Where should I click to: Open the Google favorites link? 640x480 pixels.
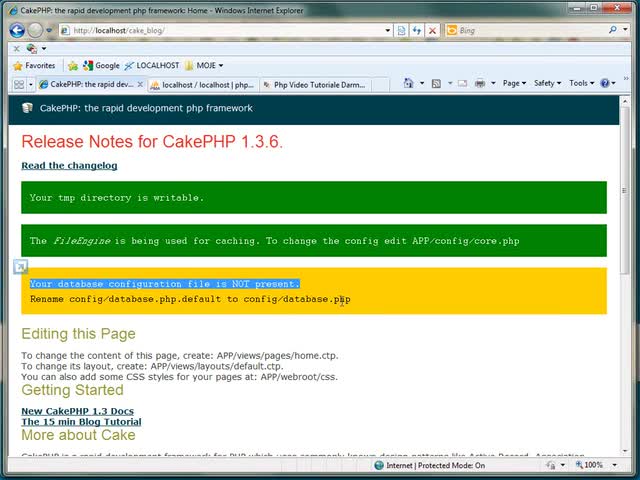(101, 66)
